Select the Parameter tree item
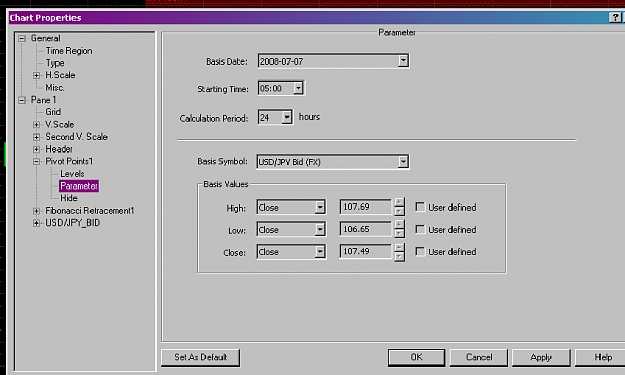625x375 pixels. pyautogui.click(x=79, y=186)
